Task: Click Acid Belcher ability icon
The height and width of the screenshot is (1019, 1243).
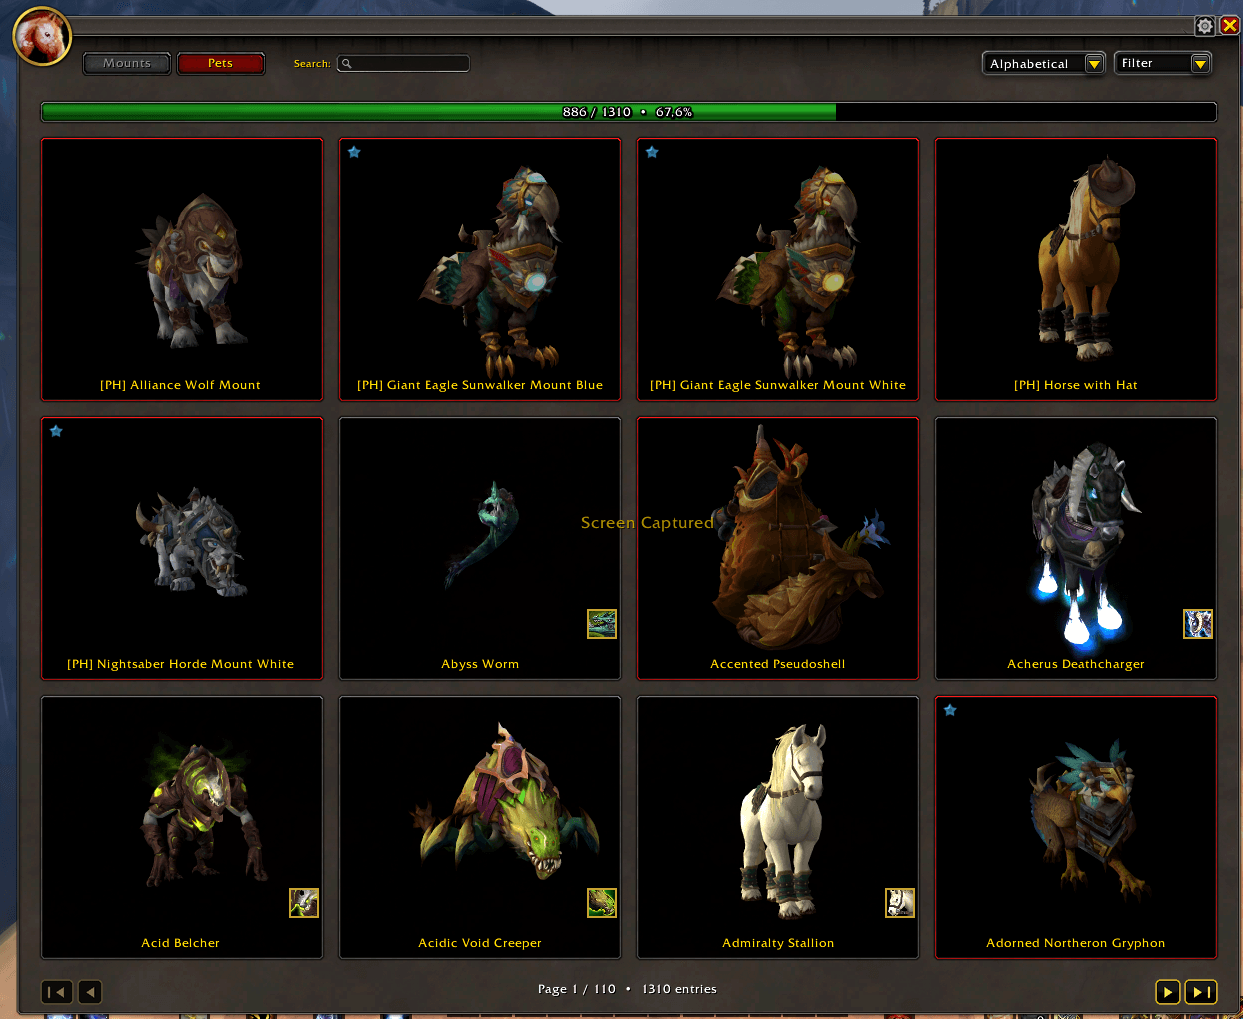Action: tap(304, 903)
